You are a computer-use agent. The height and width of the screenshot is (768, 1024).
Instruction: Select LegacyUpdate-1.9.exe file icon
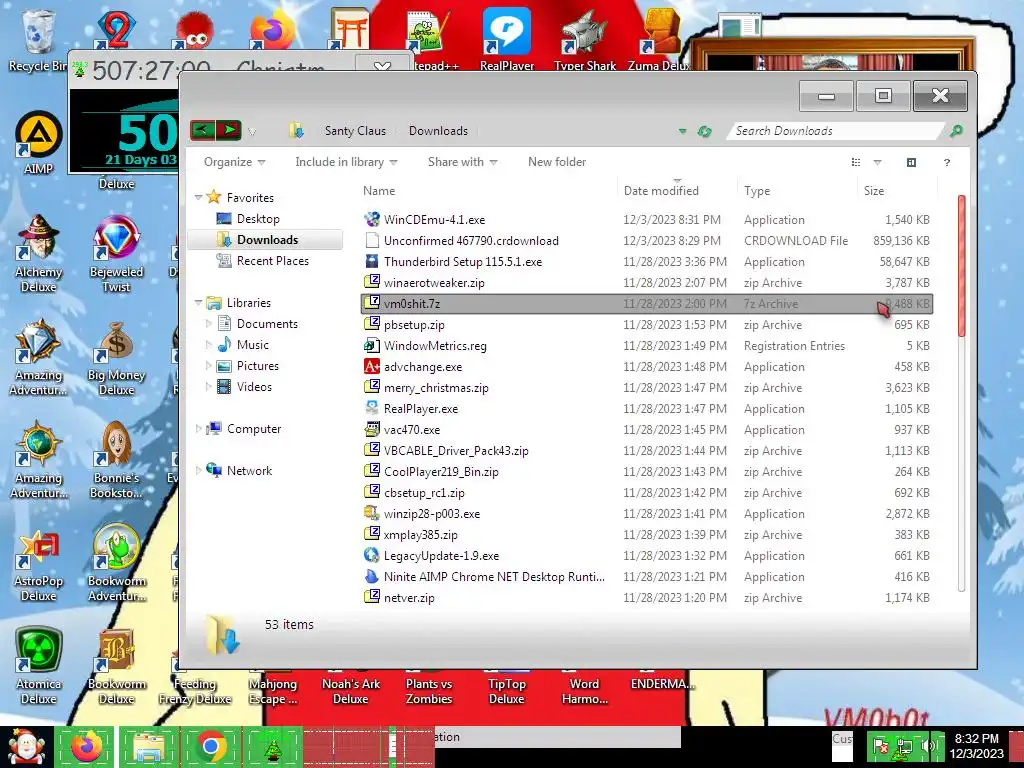[x=372, y=555]
